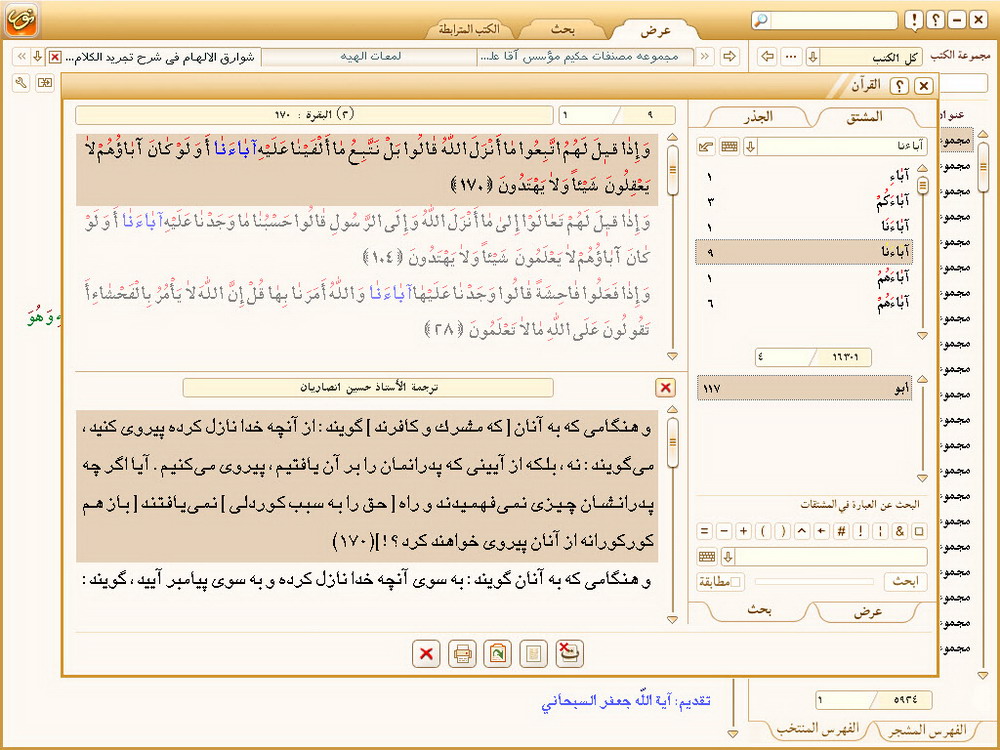Click the clipboard copy icon with green arrow
The image size is (1000, 750).
497,653
